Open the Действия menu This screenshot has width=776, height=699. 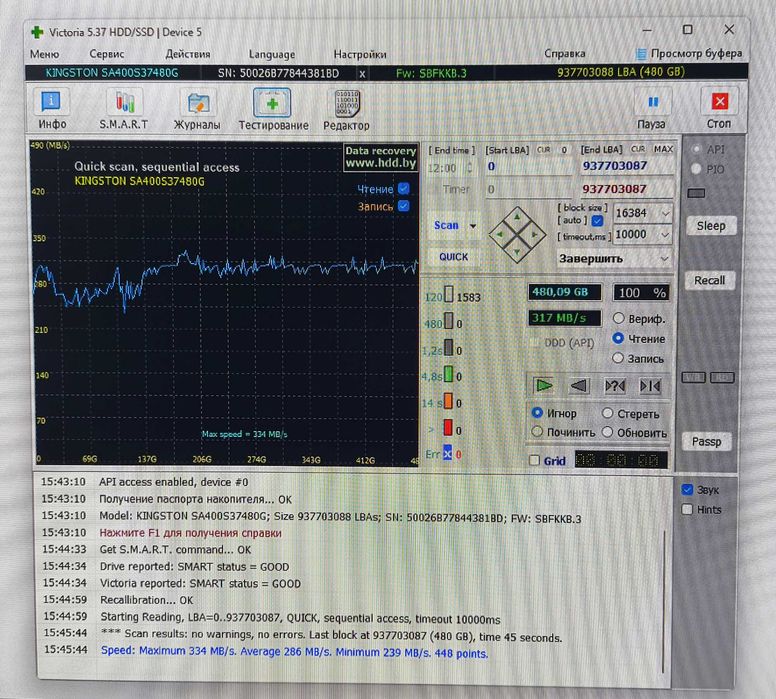click(x=188, y=54)
